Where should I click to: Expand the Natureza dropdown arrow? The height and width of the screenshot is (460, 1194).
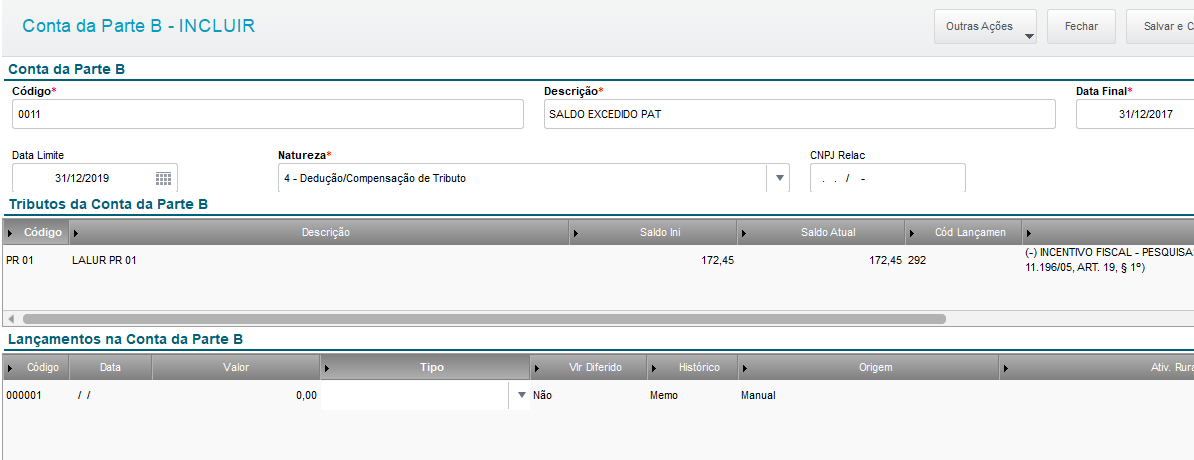[779, 178]
